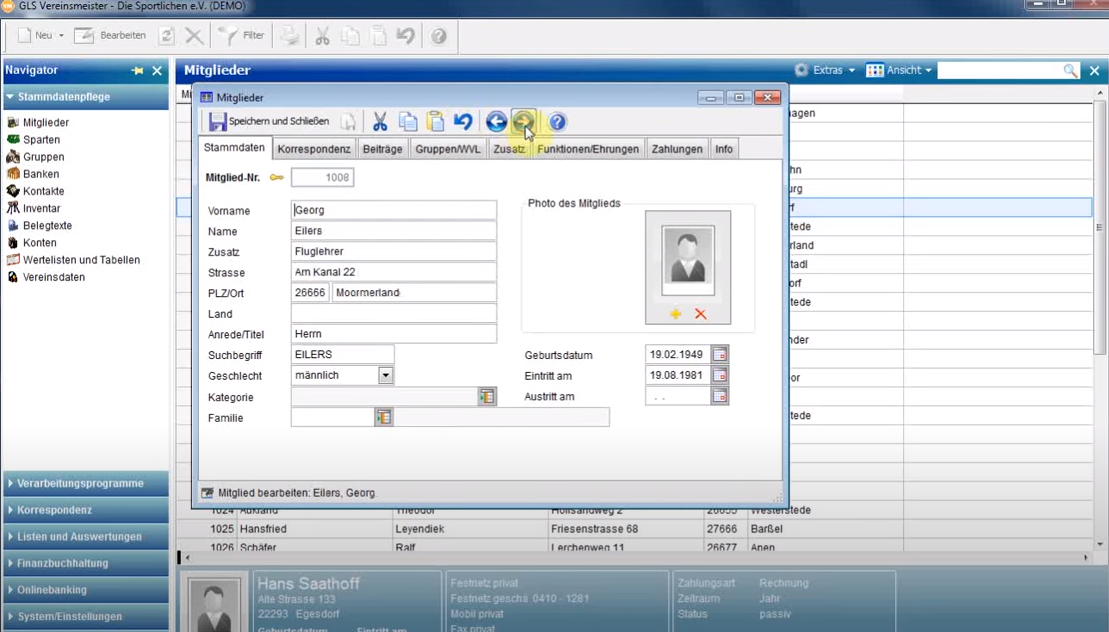Expand the Korrespondenz navigator section
The image size is (1109, 632).
point(85,510)
